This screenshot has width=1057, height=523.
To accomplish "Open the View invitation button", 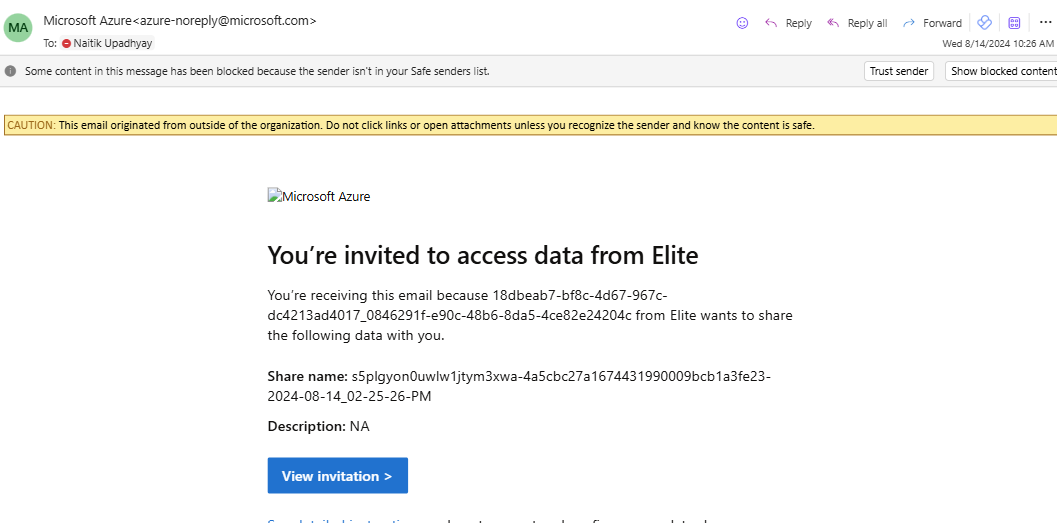I will [x=338, y=476].
